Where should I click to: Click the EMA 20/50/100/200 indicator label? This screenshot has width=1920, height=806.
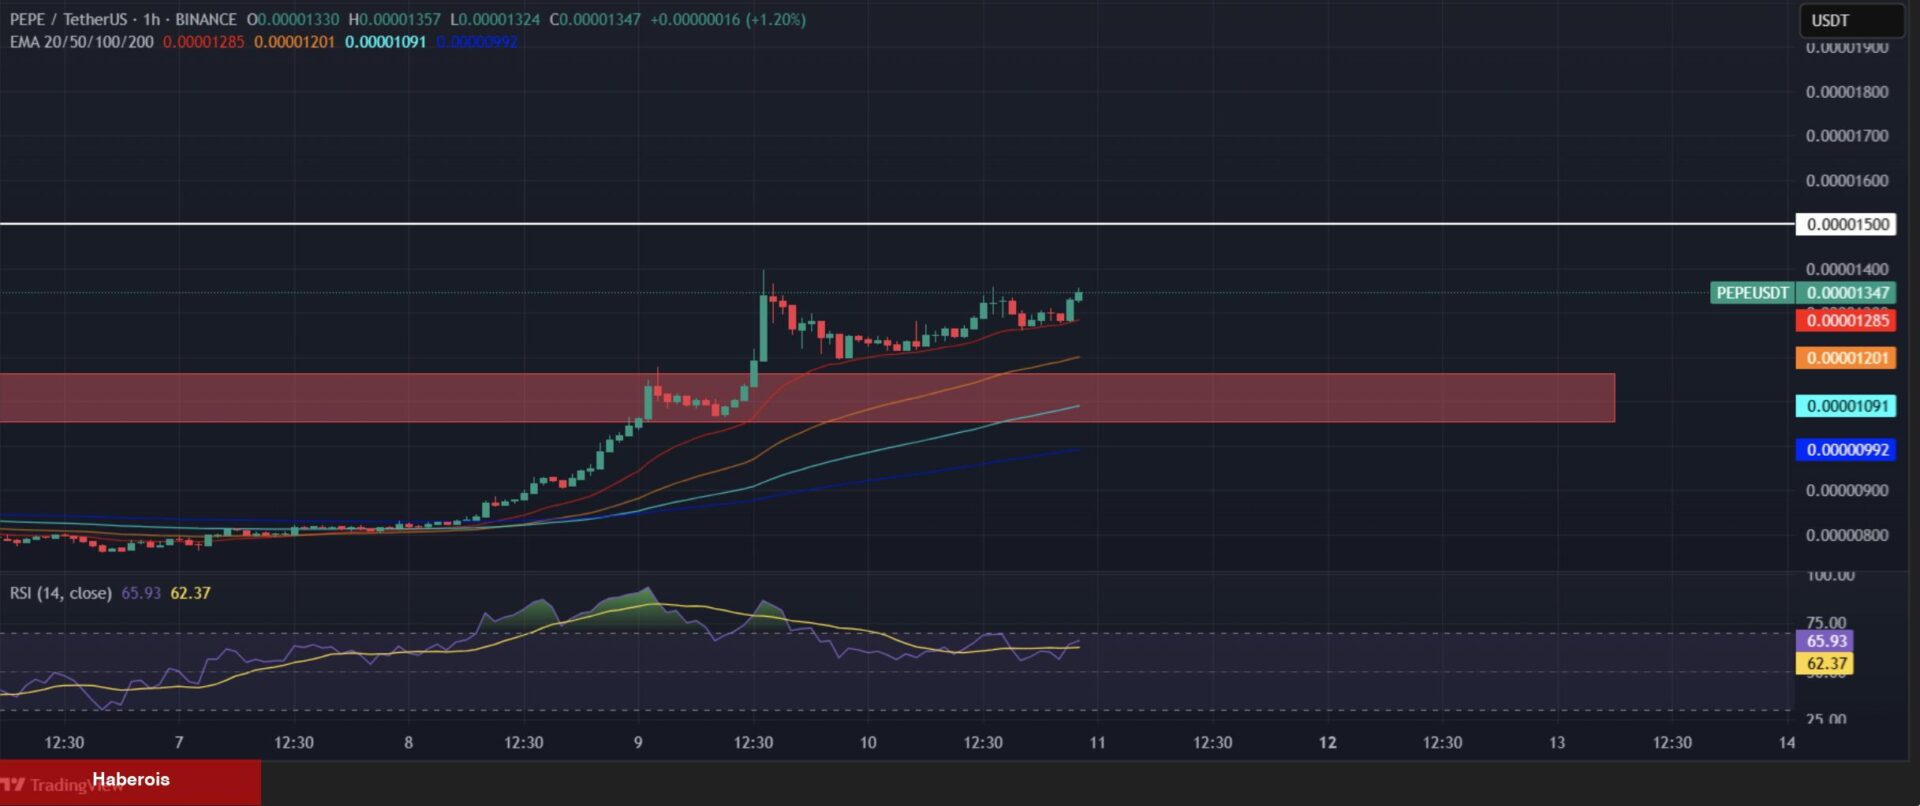82,42
